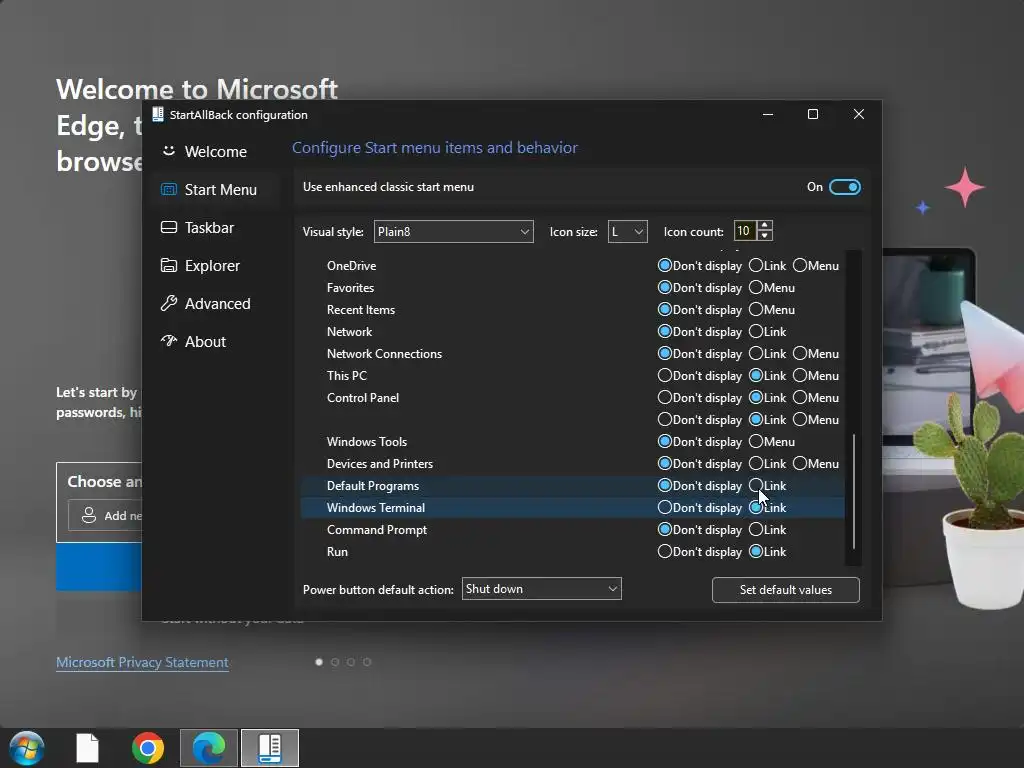
Task: Set Windows Terminal to Don't display
Action: [x=665, y=507]
